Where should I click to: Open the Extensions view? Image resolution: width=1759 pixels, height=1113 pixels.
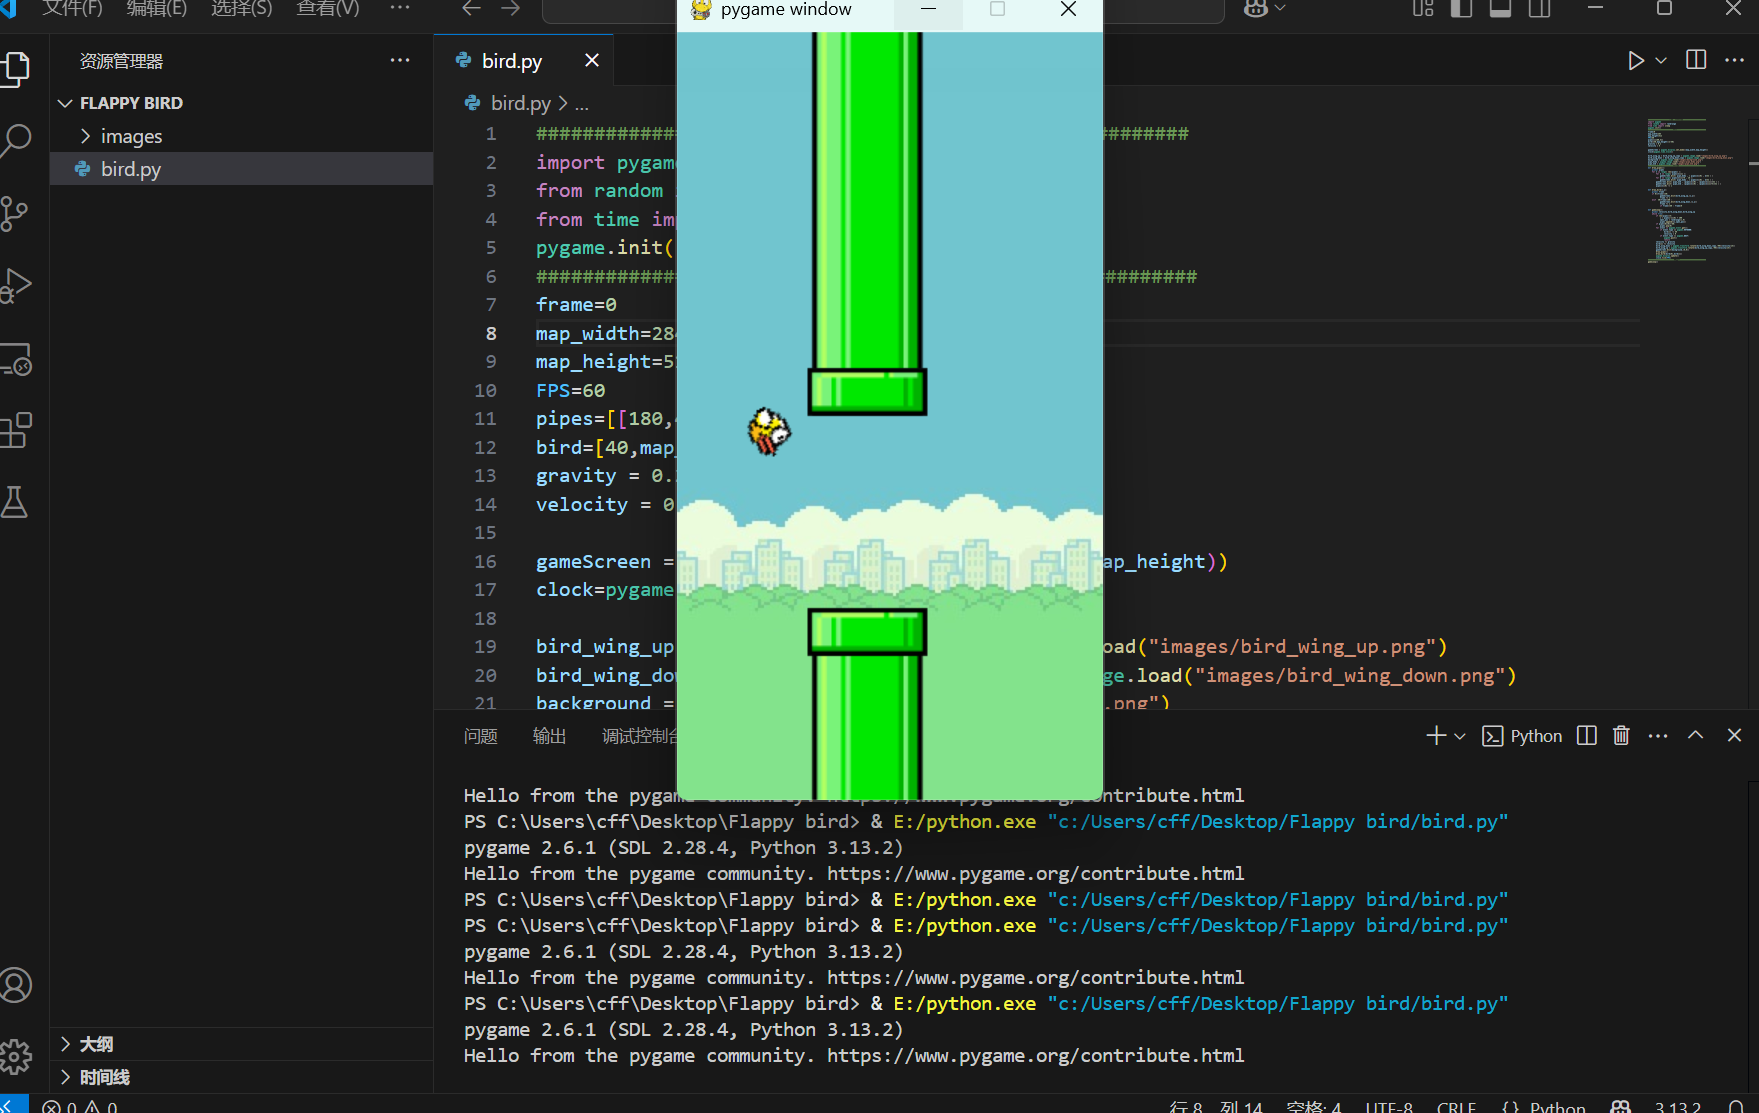[x=15, y=430]
